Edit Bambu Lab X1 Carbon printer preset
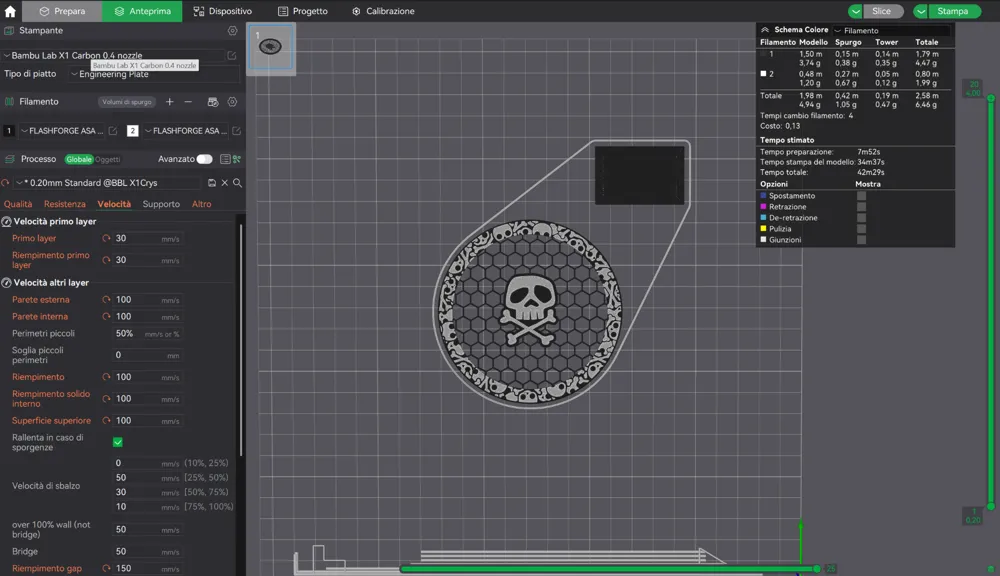This screenshot has width=1000, height=576. coord(232,55)
